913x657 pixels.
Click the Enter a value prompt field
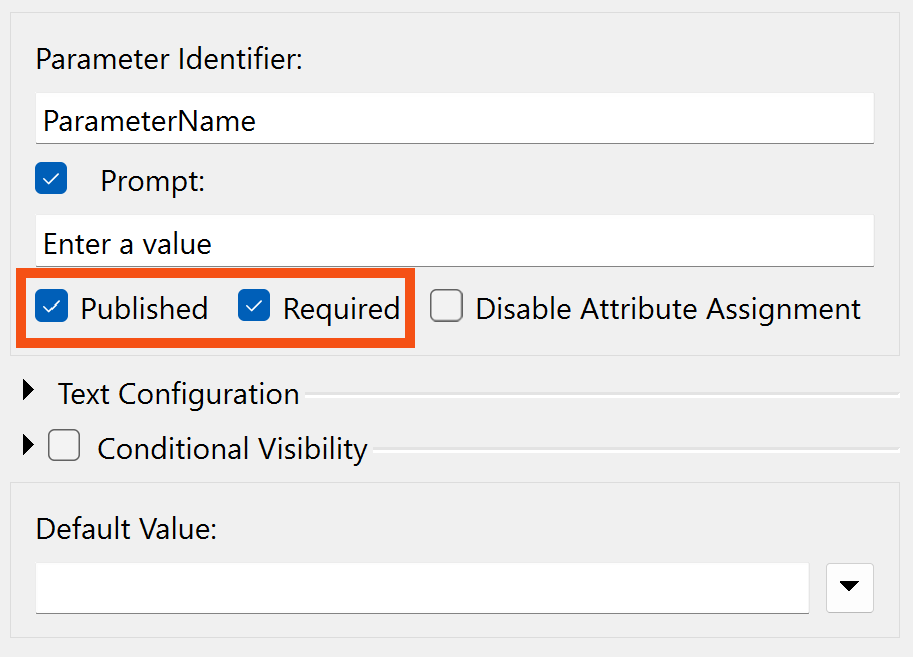pos(450,241)
